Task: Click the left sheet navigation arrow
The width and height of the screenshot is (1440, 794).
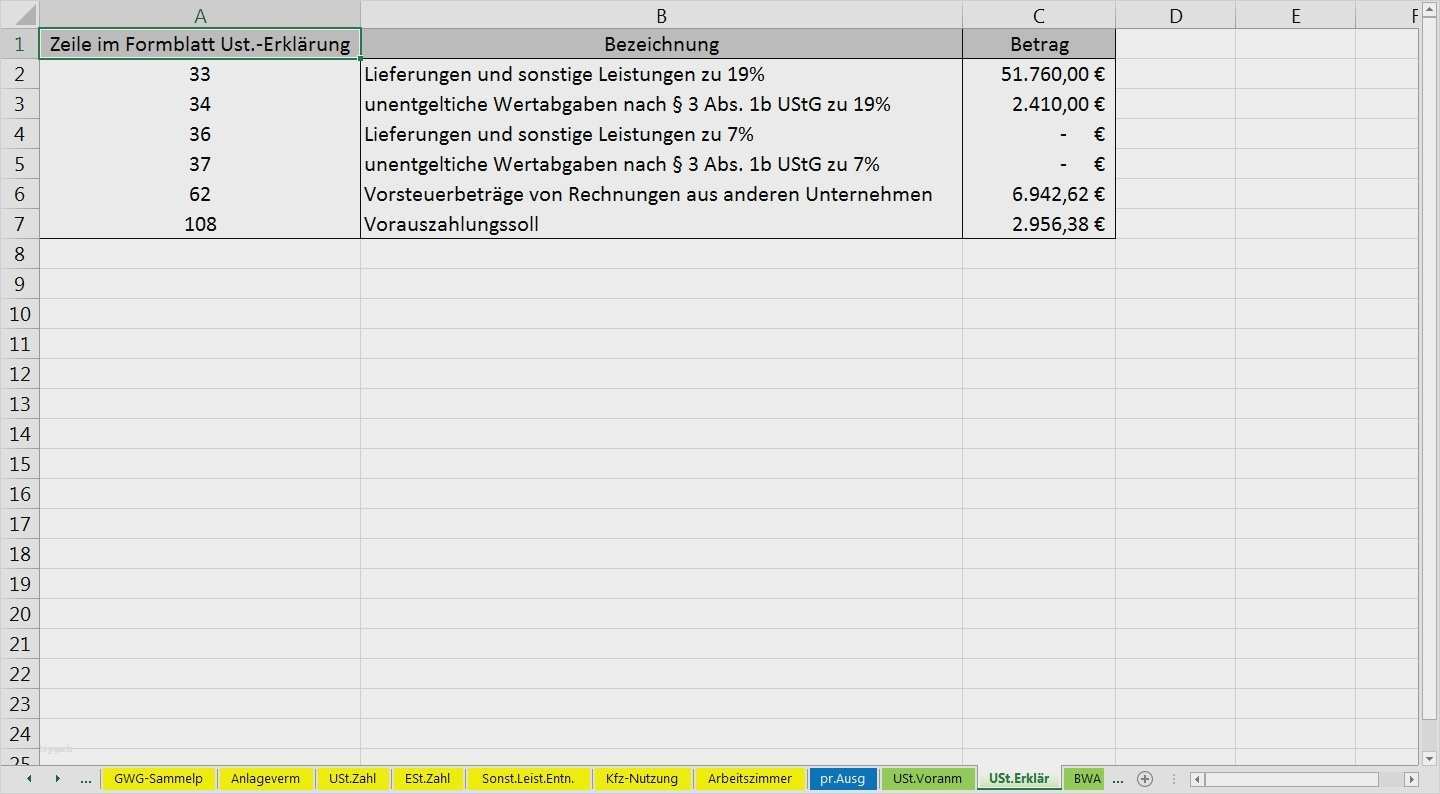Action: [28, 778]
